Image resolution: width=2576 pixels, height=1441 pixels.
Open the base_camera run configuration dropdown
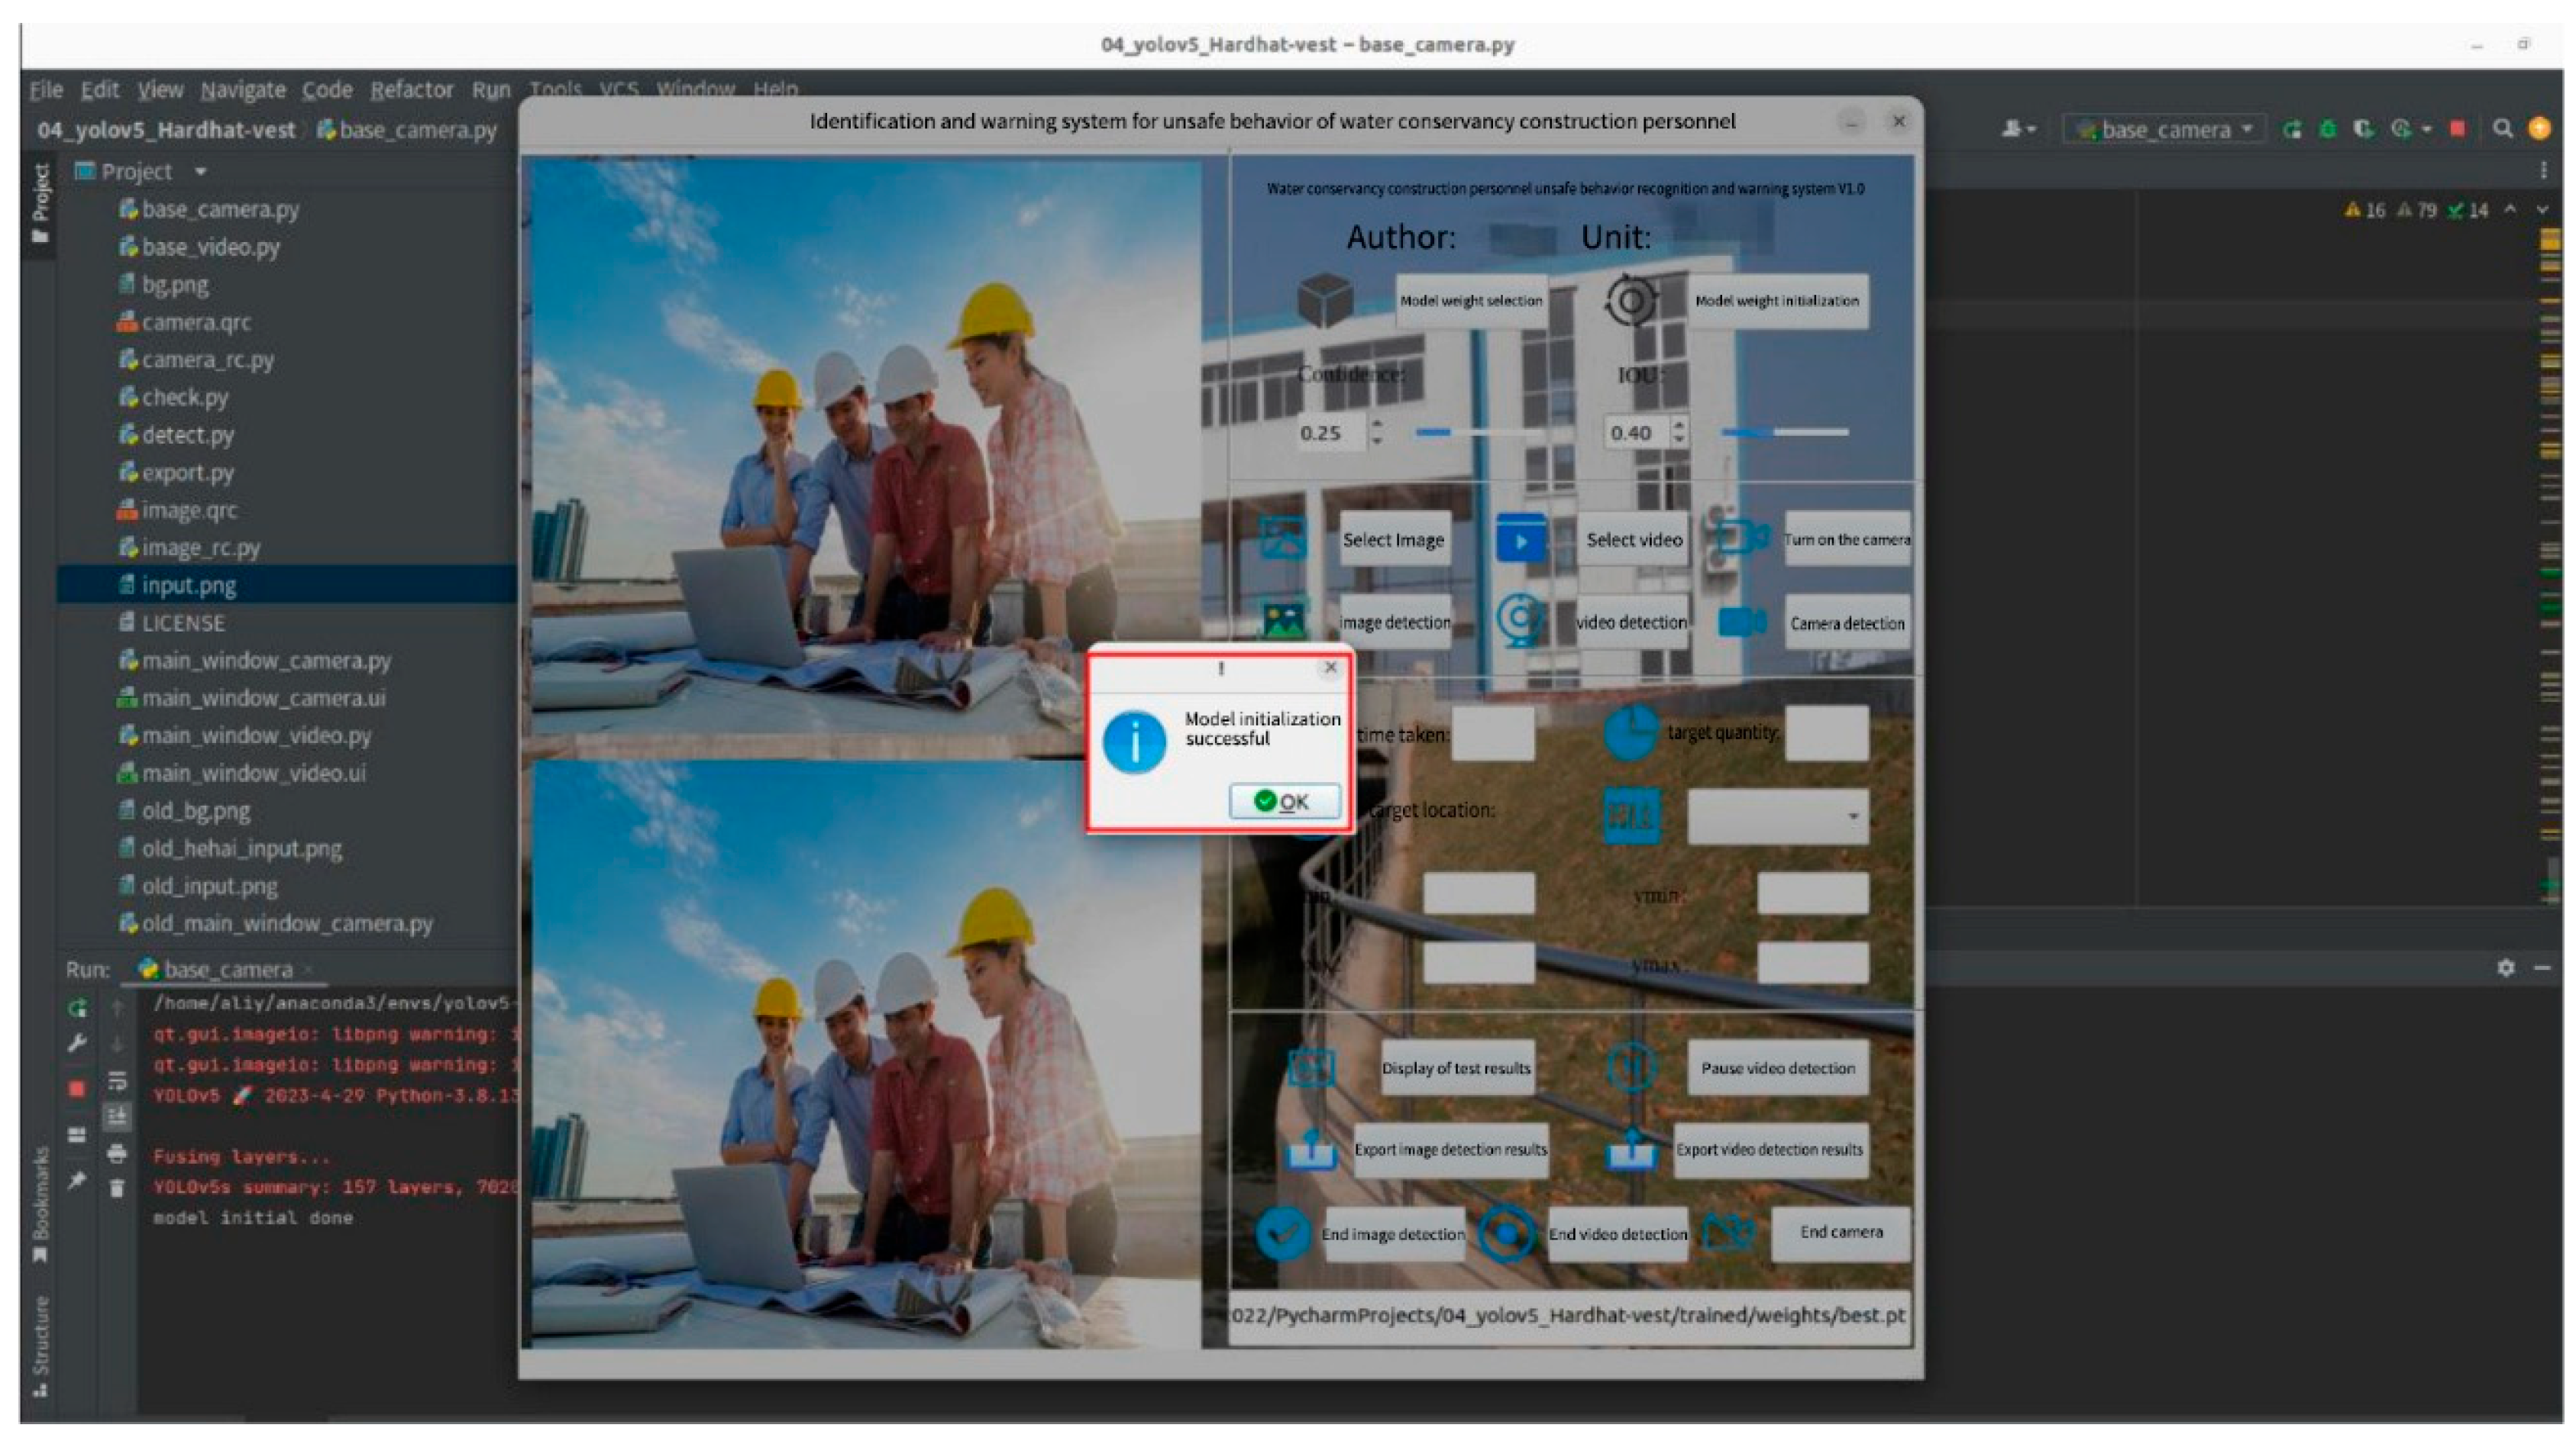pyautogui.click(x=2166, y=129)
